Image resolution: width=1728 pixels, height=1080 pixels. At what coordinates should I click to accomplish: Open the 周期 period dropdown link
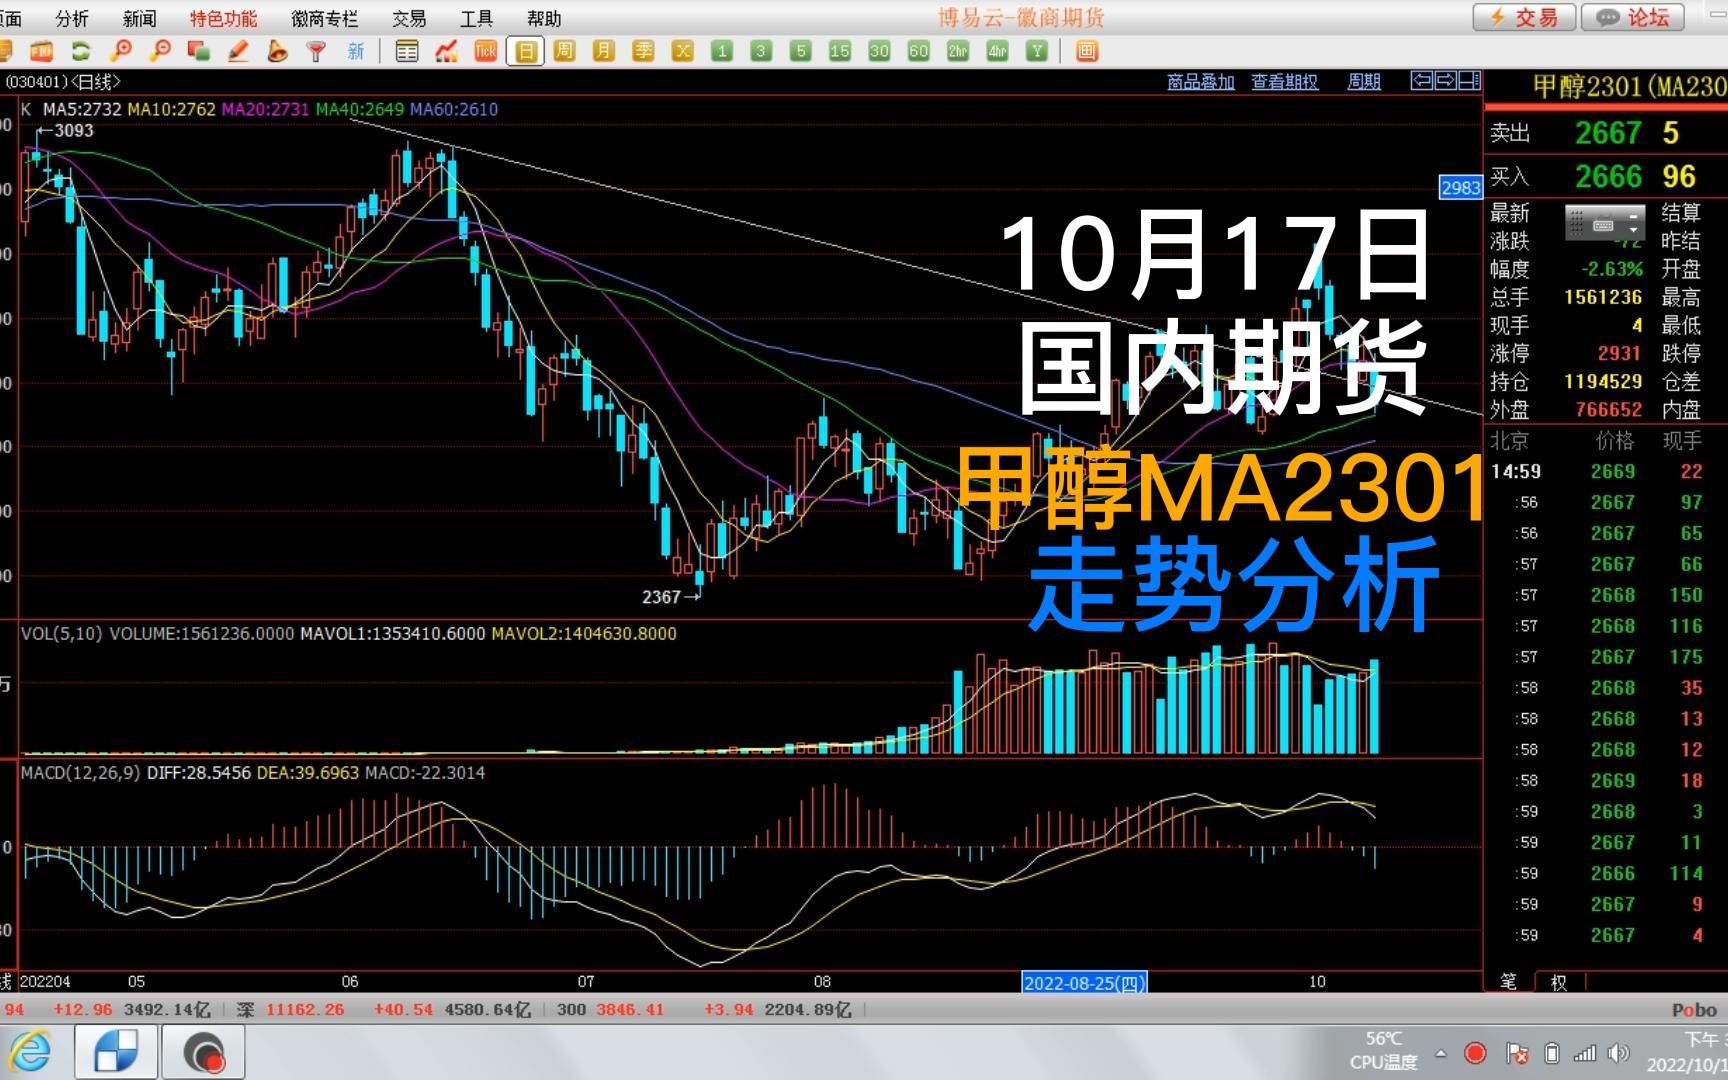click(1364, 82)
